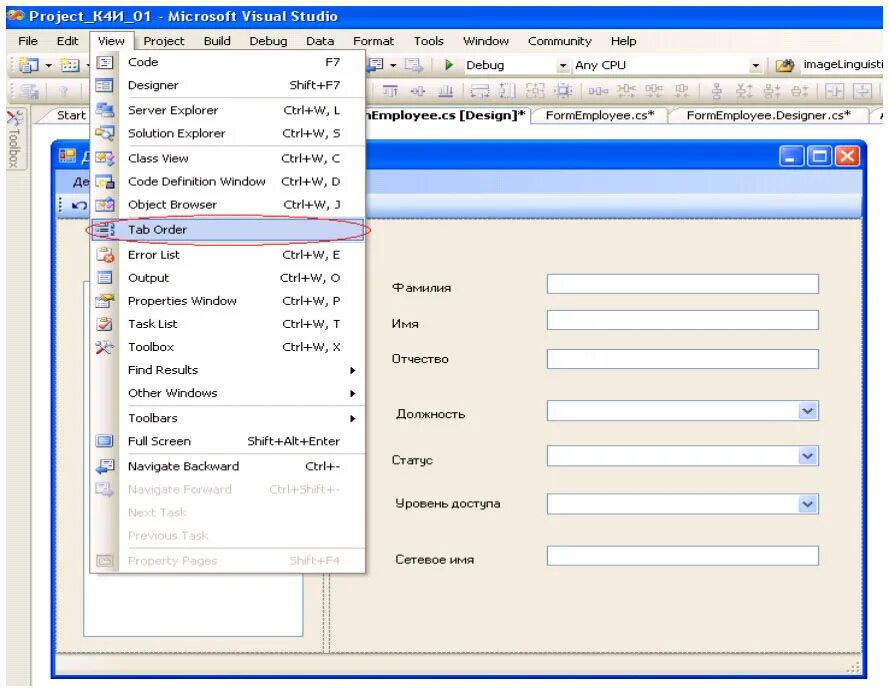The image size is (890, 692).
Task: Click the Properties Window icon
Action: point(105,301)
